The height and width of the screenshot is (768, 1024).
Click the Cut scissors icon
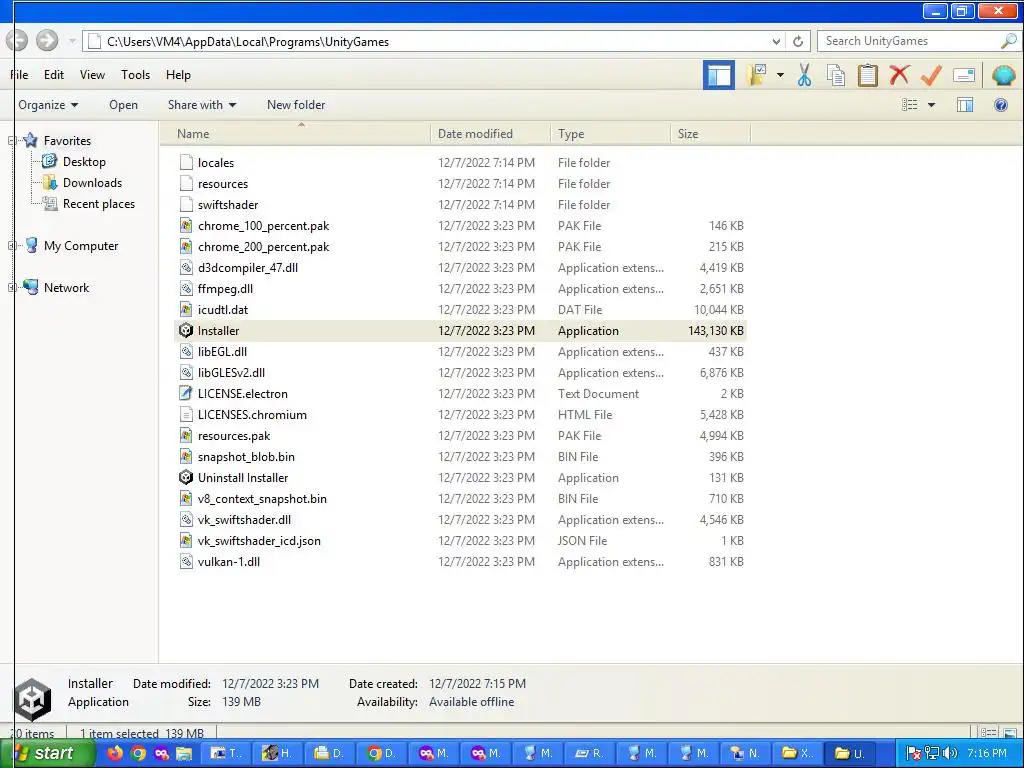click(x=804, y=75)
